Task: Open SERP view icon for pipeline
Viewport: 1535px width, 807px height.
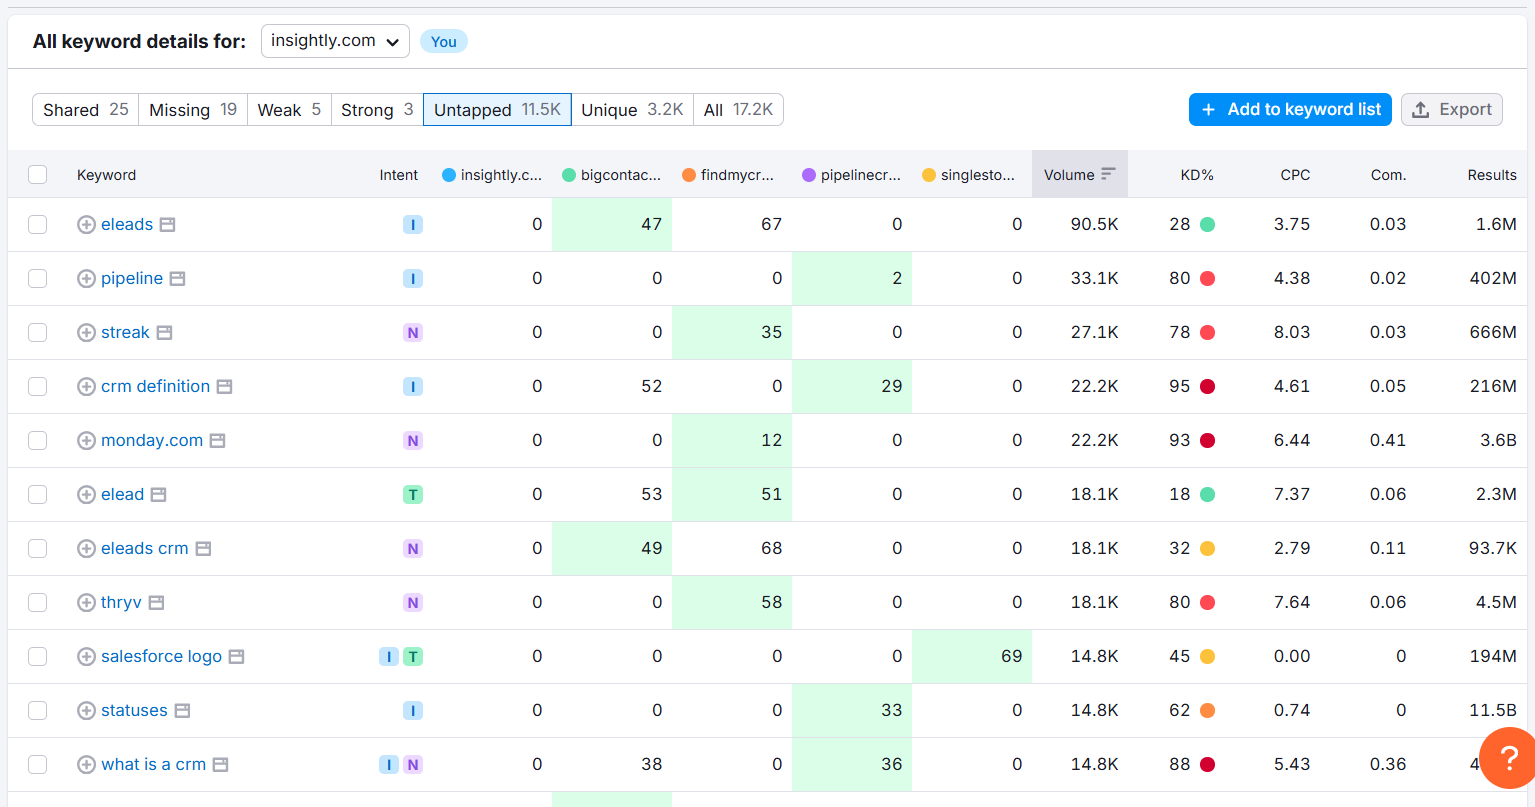Action: [x=177, y=279]
